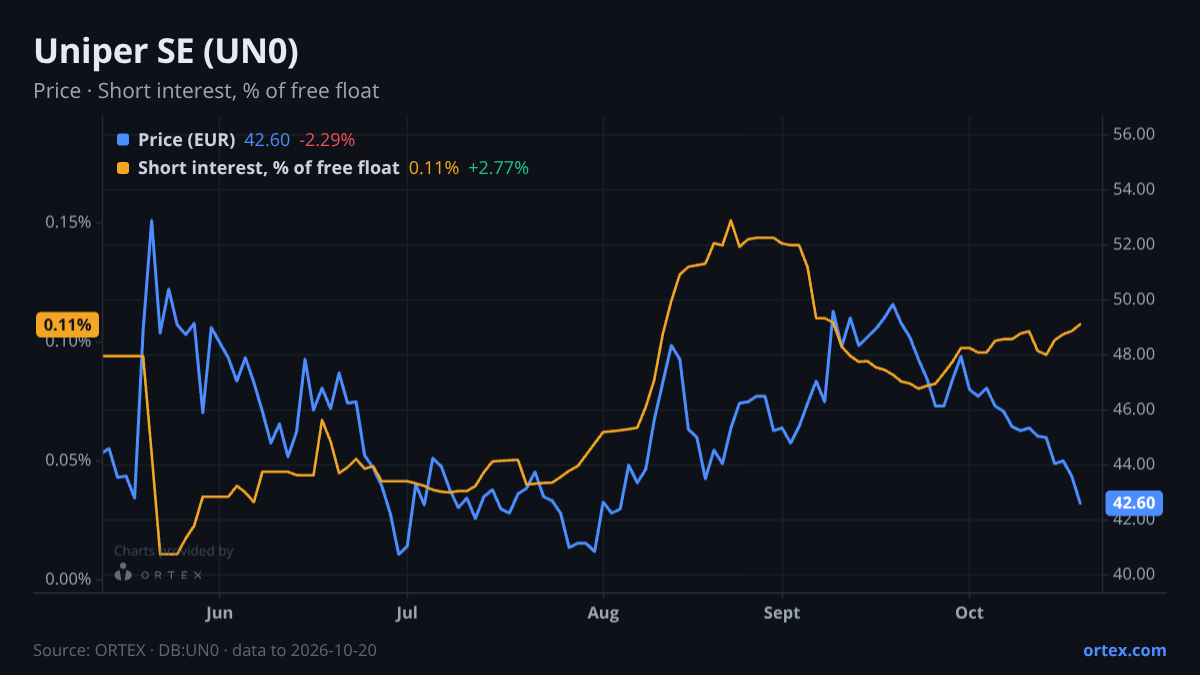Click the 50.00 right axis label
The height and width of the screenshot is (675, 1200).
(1133, 299)
